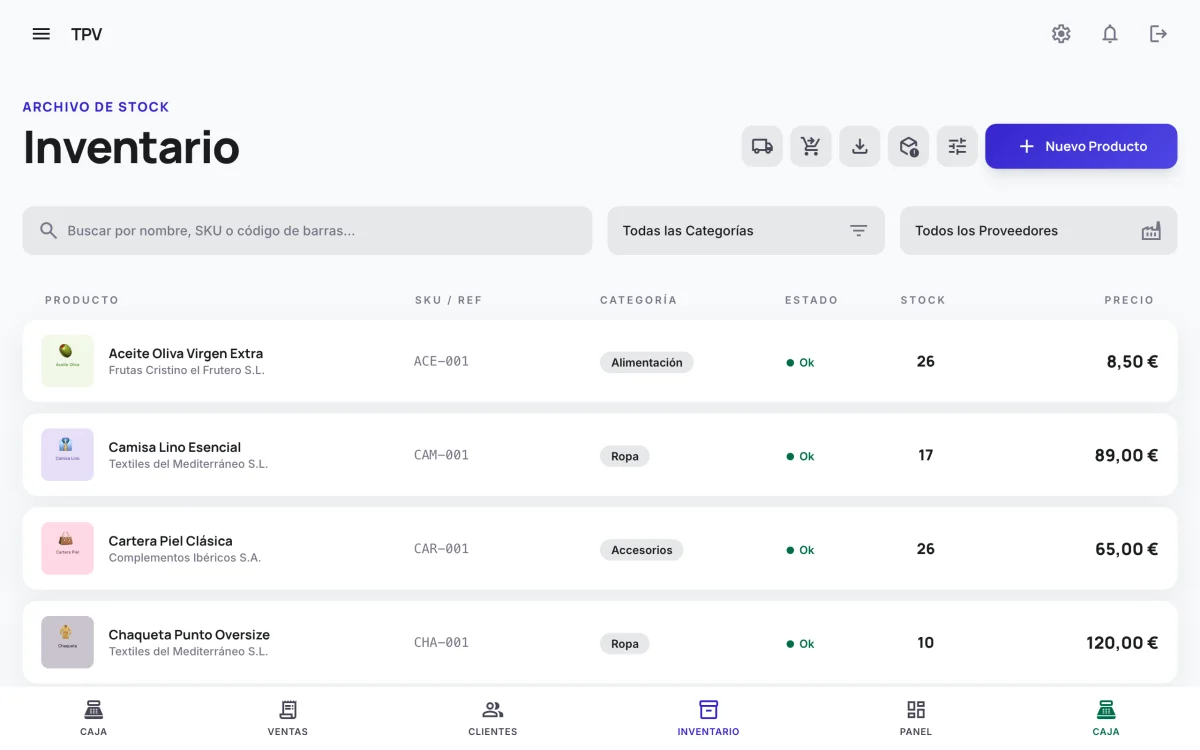
Task: Click the Alimentación category tag
Action: [647, 362]
